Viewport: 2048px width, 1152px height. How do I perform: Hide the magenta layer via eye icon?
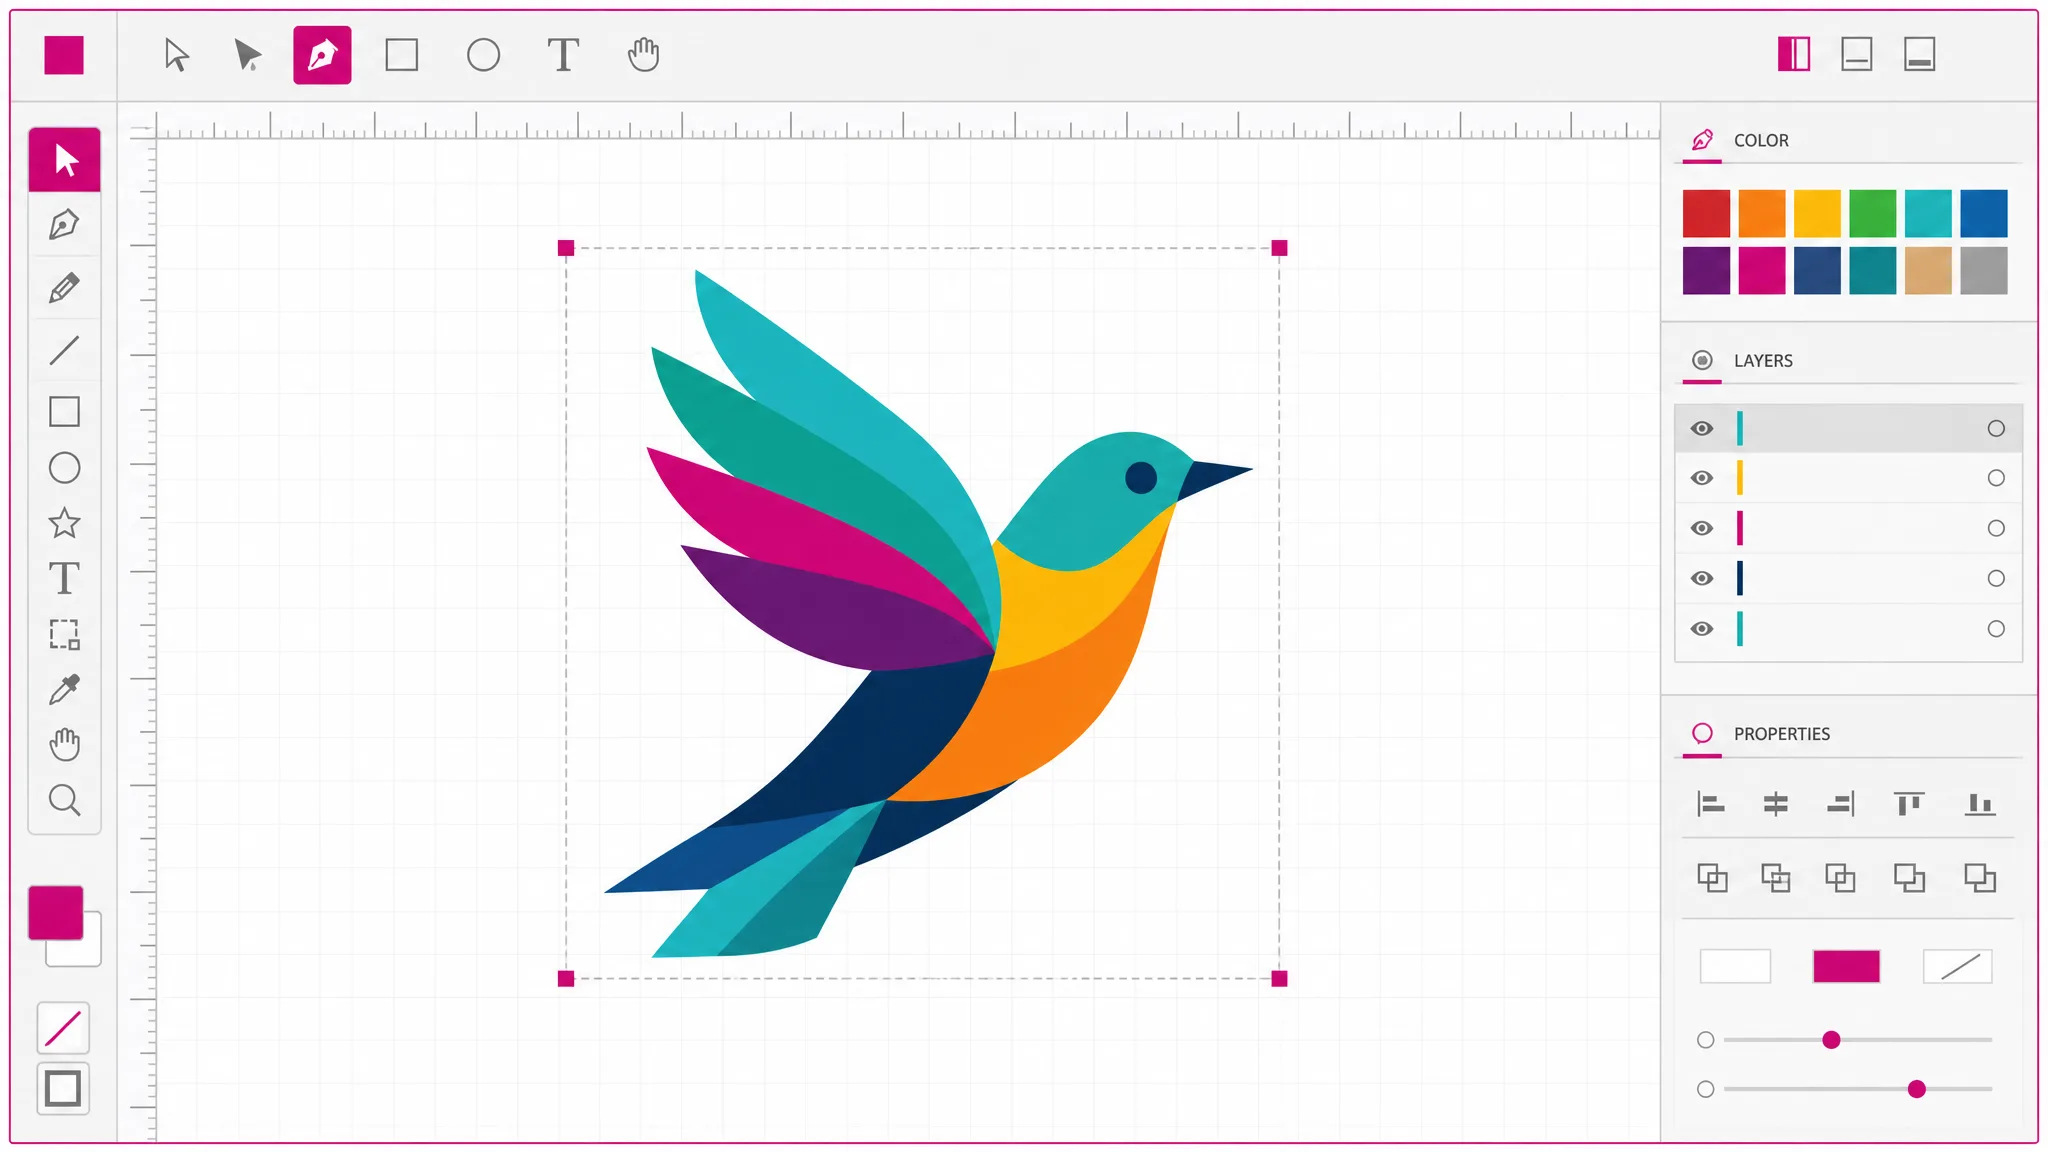[x=1702, y=528]
